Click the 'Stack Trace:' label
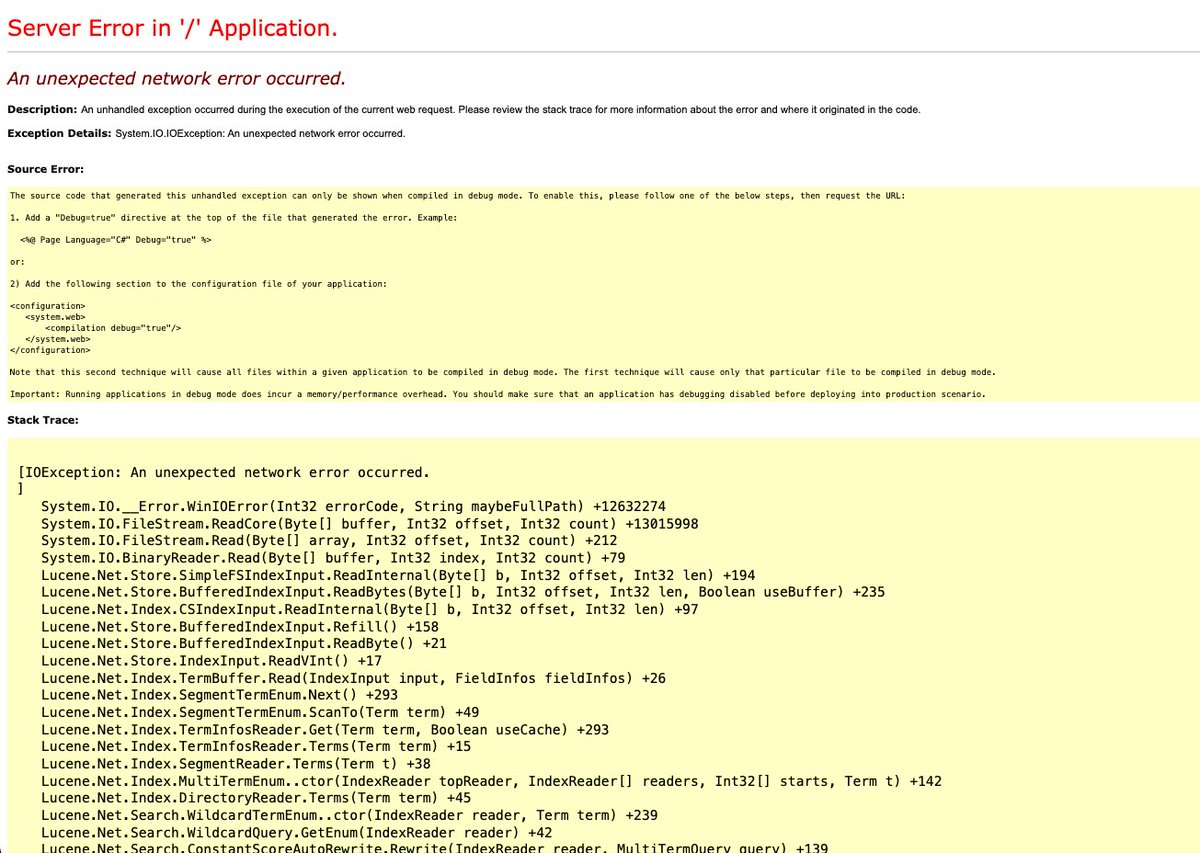Viewport: 1200px width, 853px height. (43, 420)
